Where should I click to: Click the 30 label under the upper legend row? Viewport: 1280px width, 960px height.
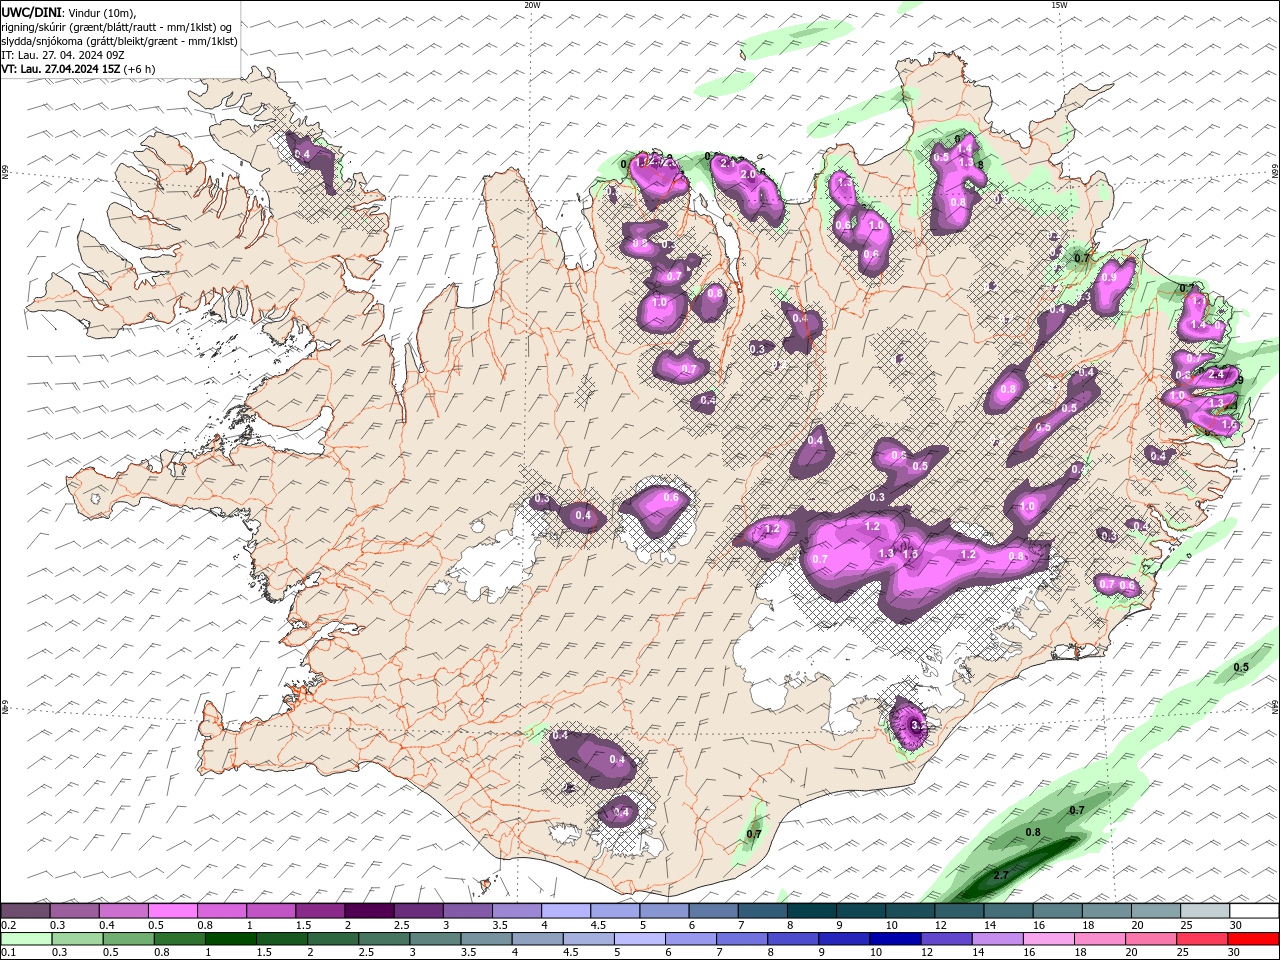coord(1236,925)
